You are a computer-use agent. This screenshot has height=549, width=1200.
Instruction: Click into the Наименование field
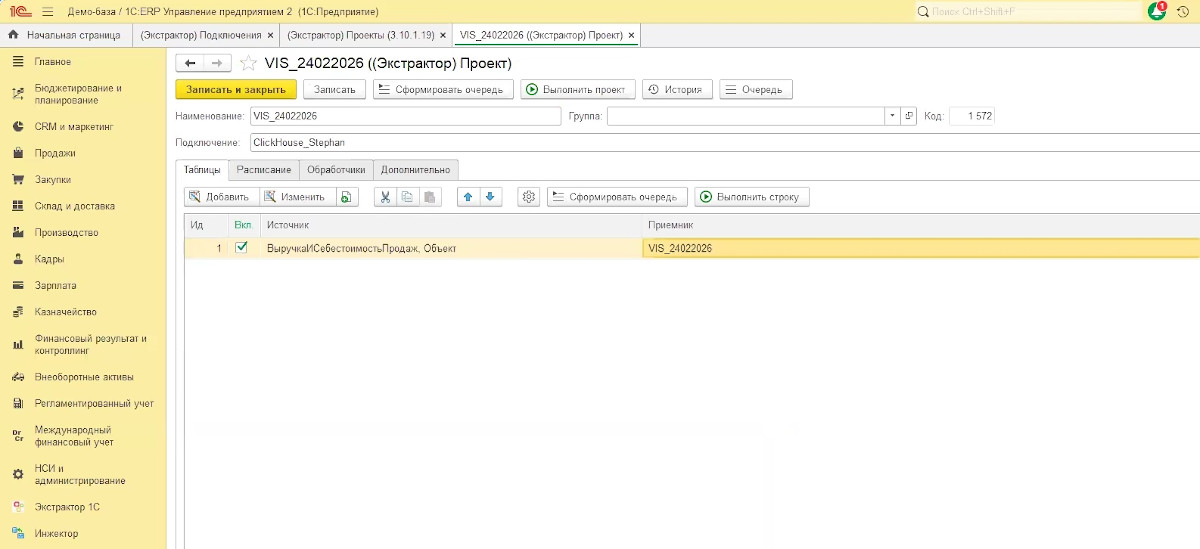[x=405, y=116]
